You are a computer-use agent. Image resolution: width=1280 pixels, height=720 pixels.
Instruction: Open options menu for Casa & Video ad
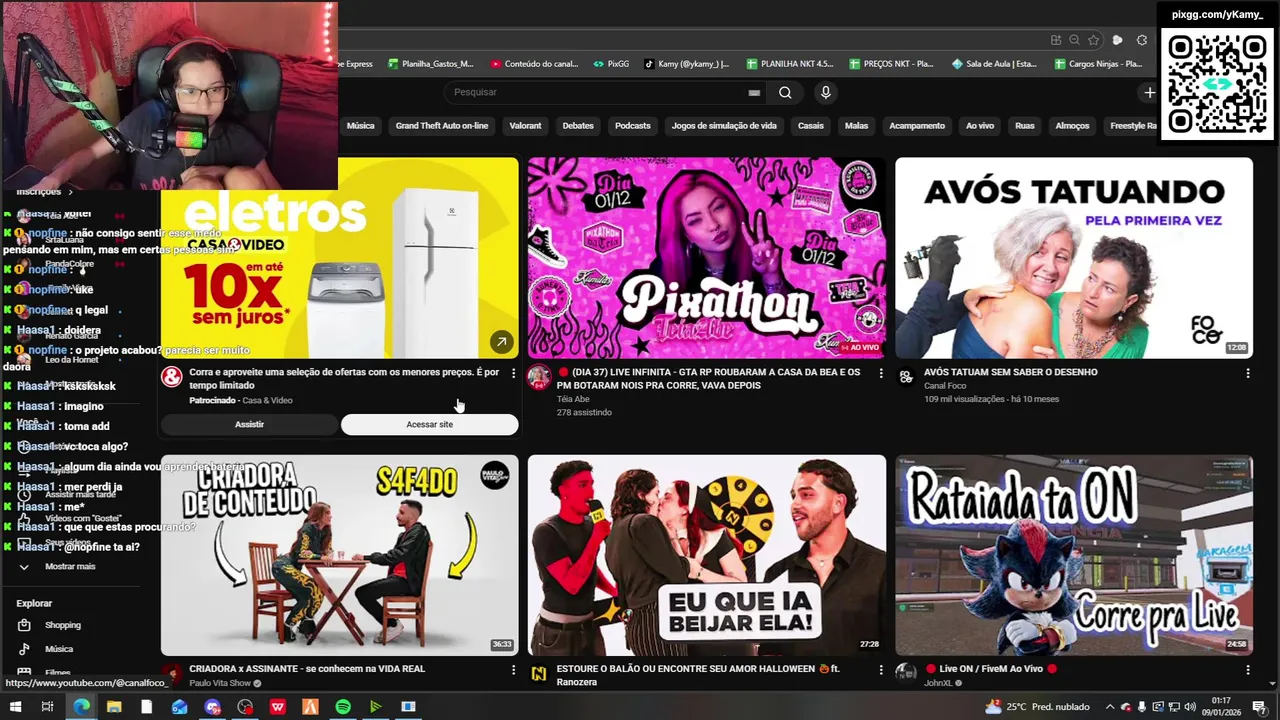[513, 373]
